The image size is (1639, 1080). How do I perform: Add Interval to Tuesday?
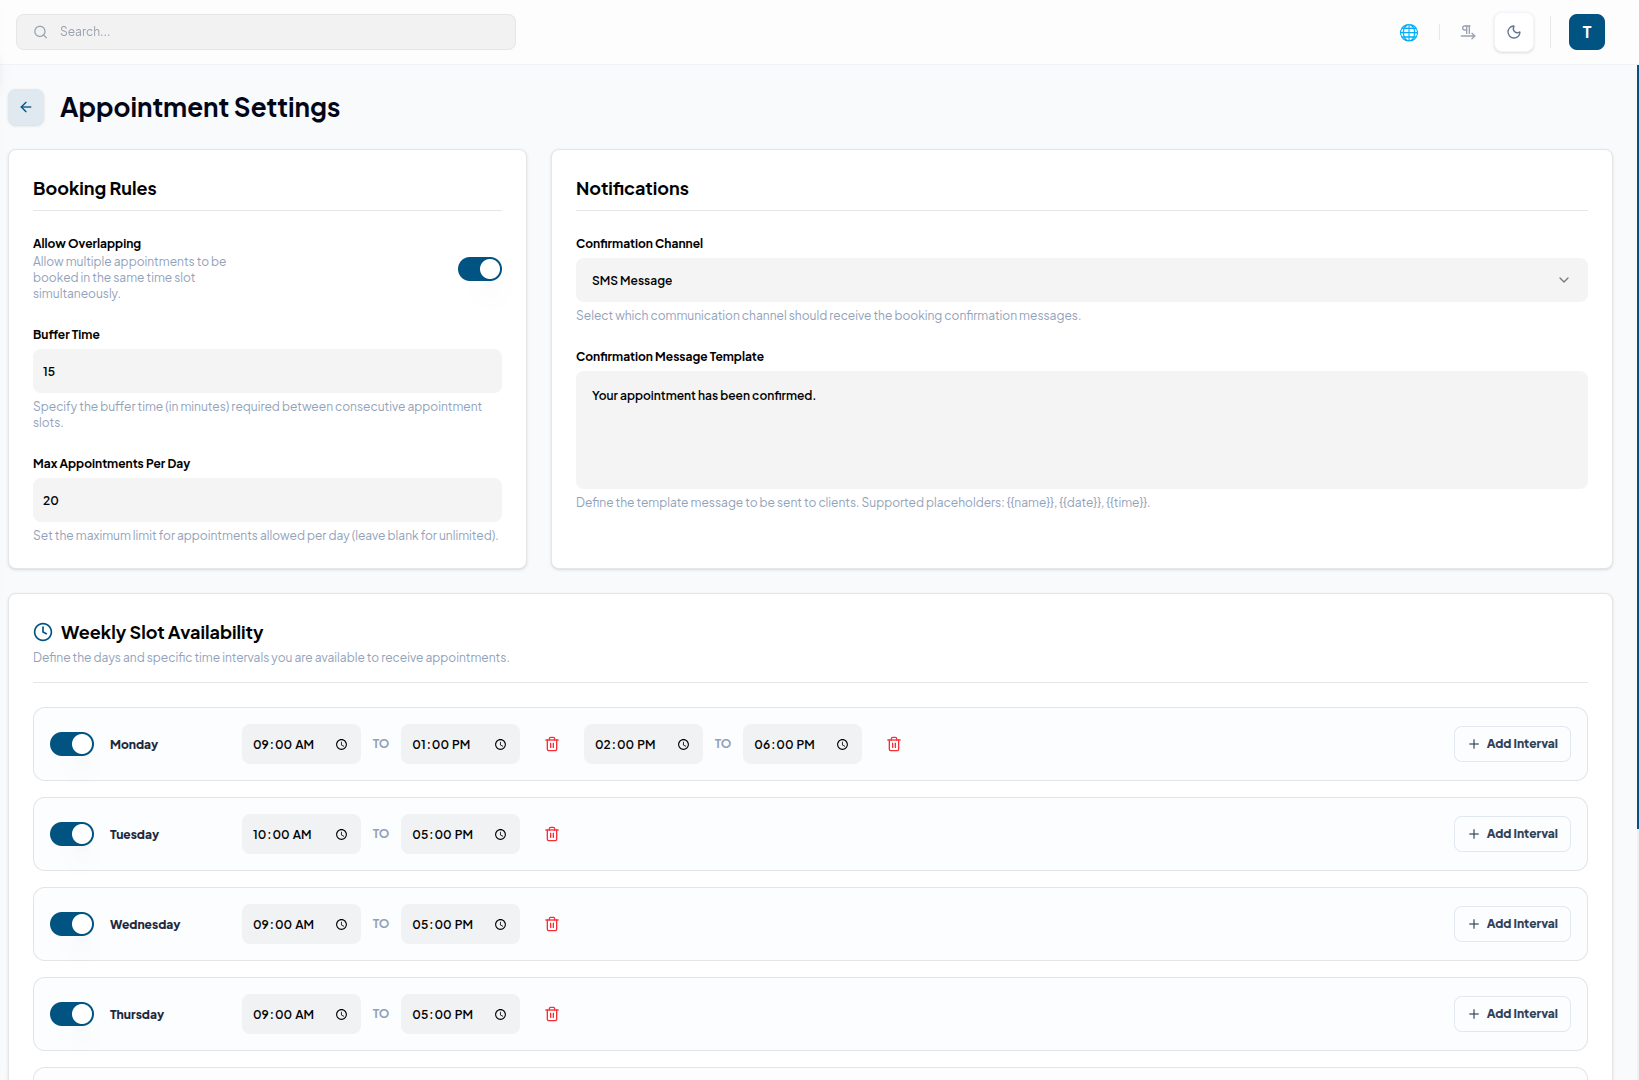point(1512,834)
